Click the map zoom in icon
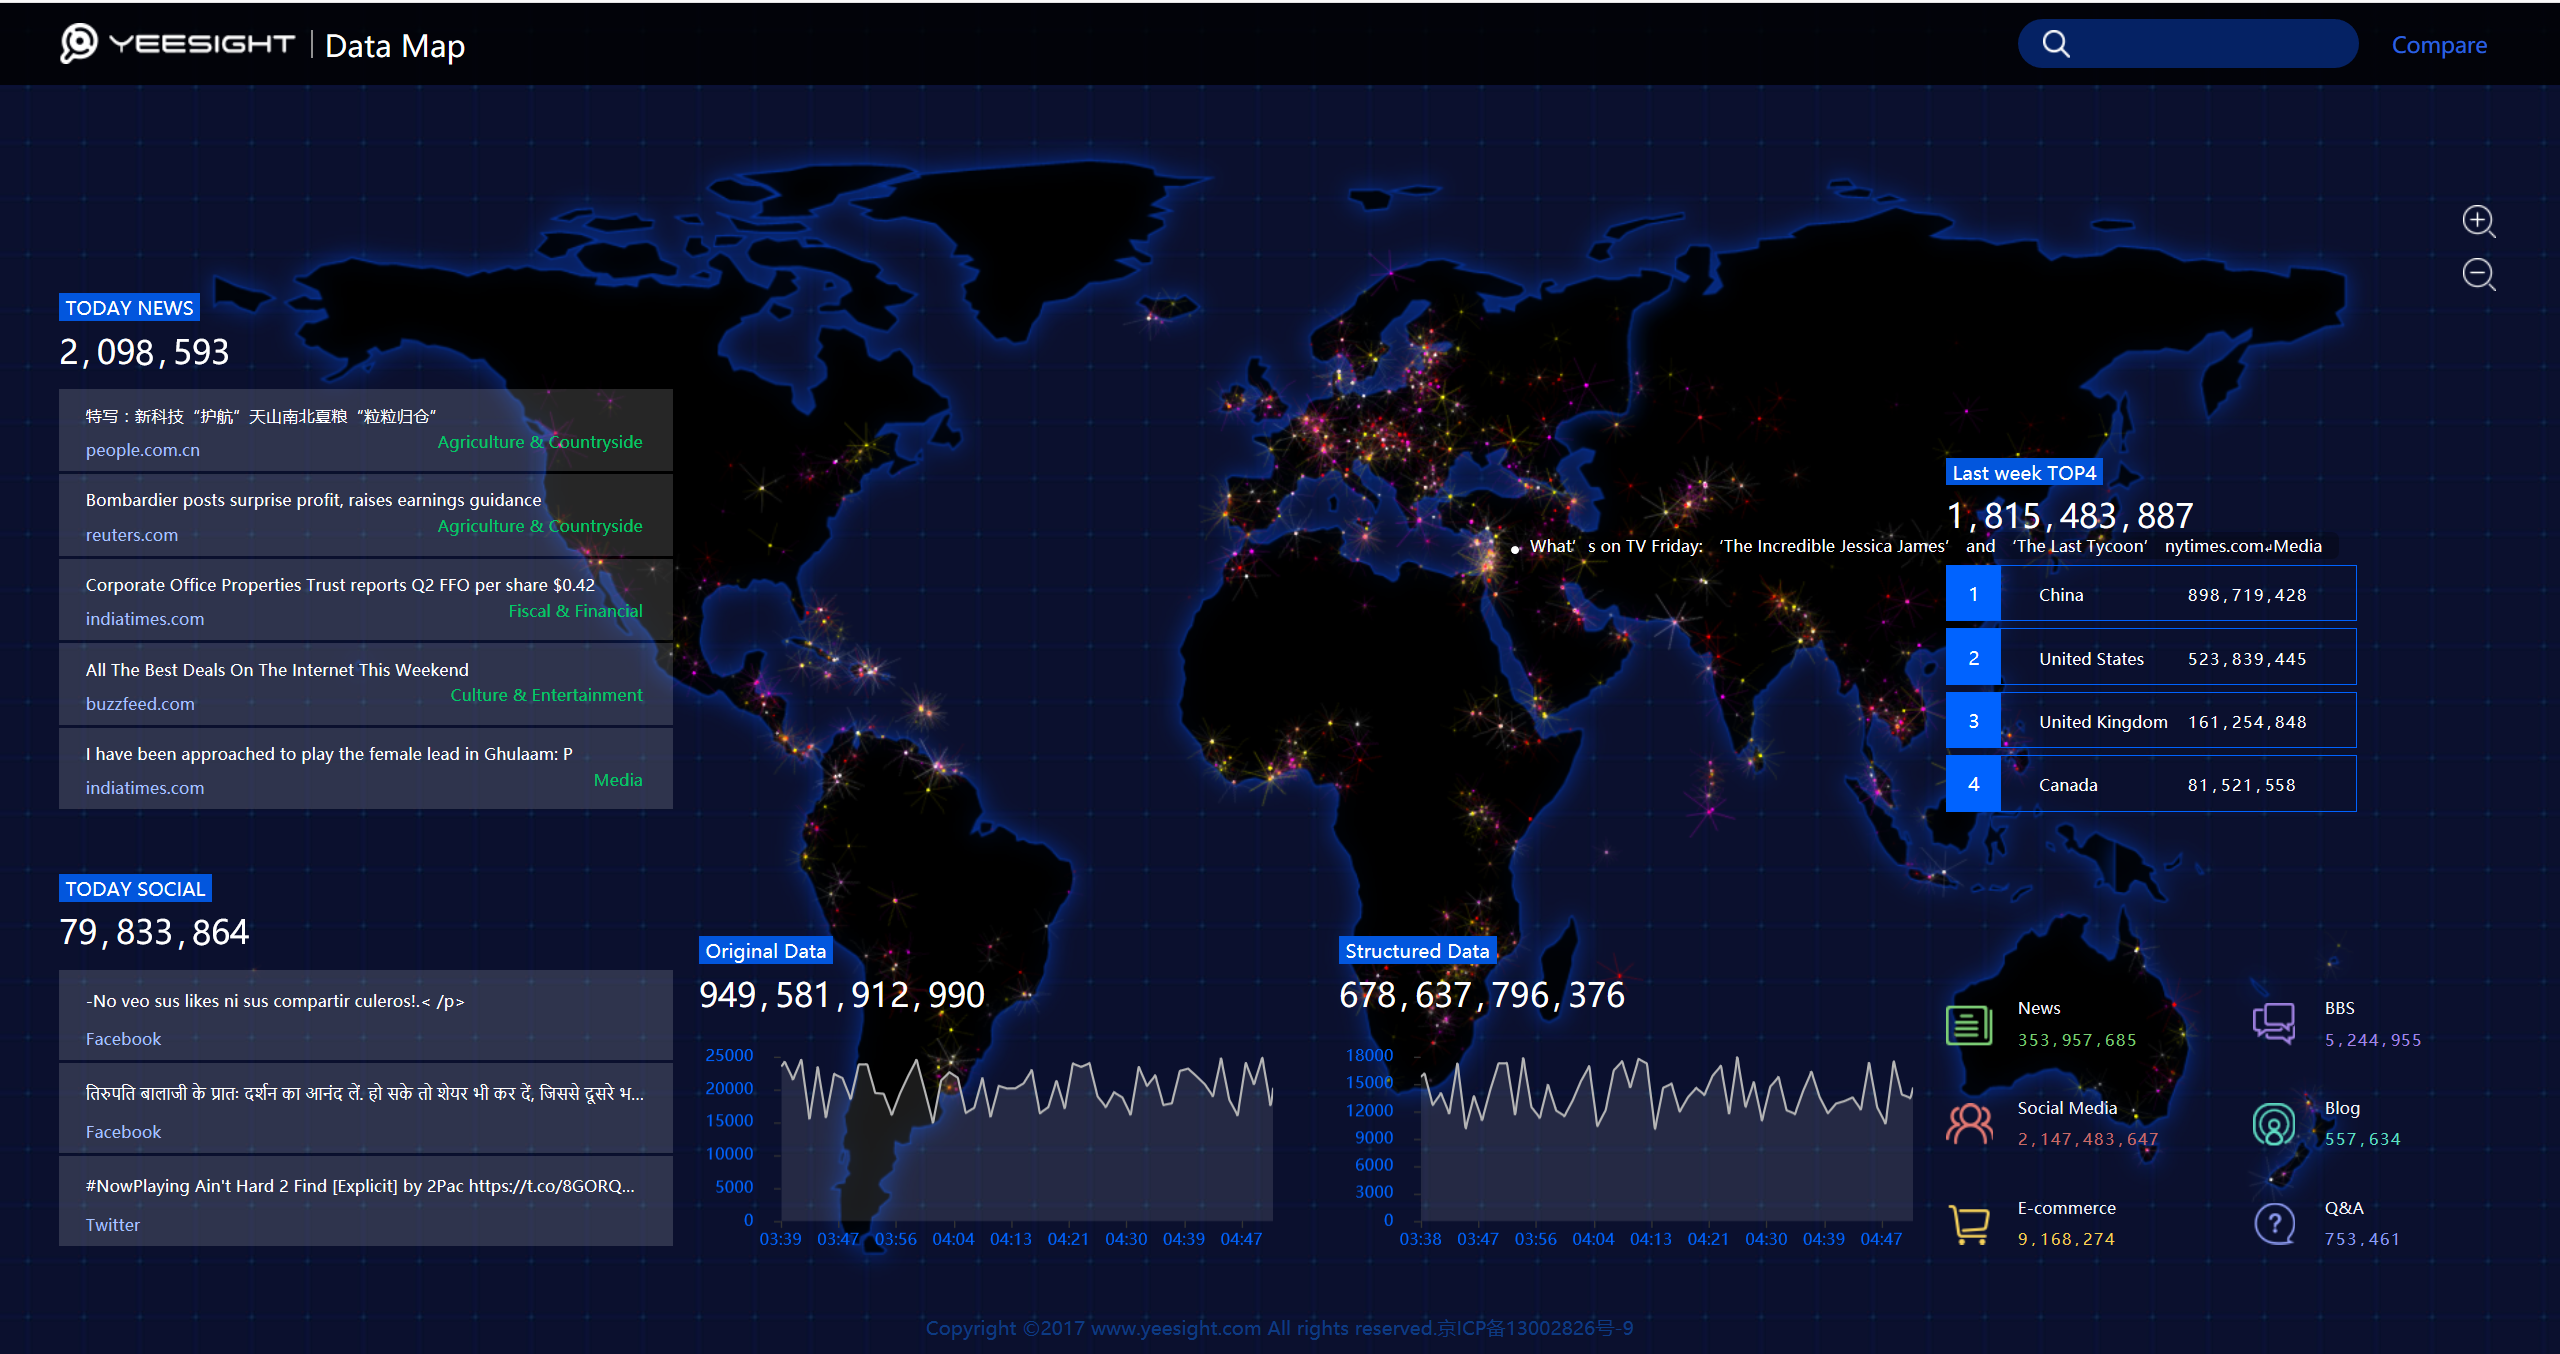Screen dimensions: 2560x1354 pyautogui.click(x=2478, y=221)
